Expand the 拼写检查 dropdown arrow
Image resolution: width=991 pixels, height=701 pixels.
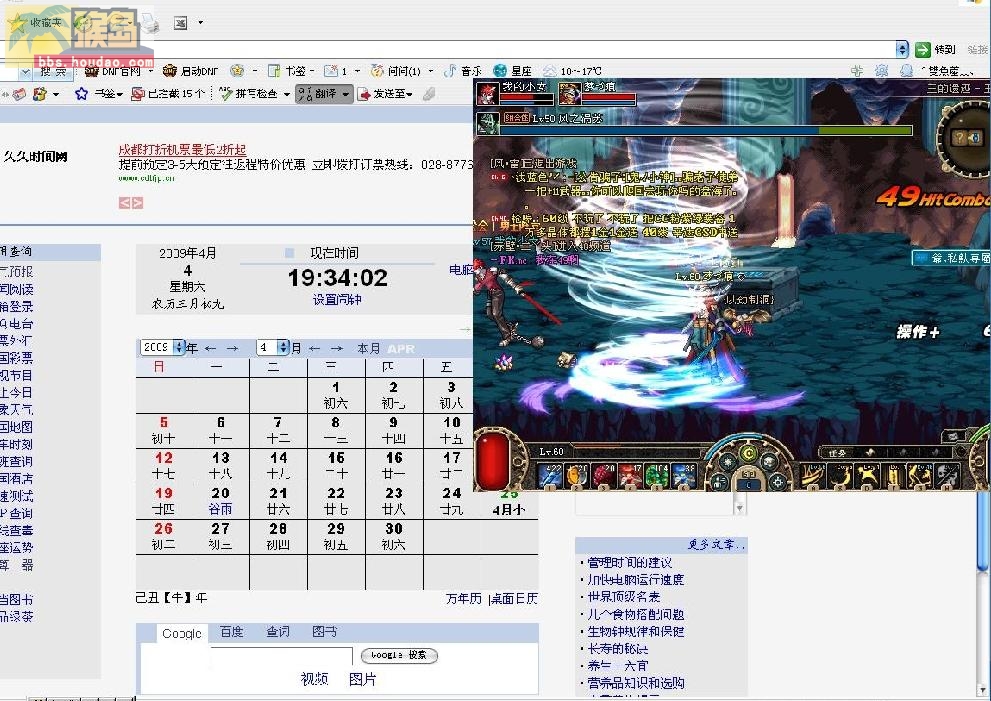click(286, 94)
